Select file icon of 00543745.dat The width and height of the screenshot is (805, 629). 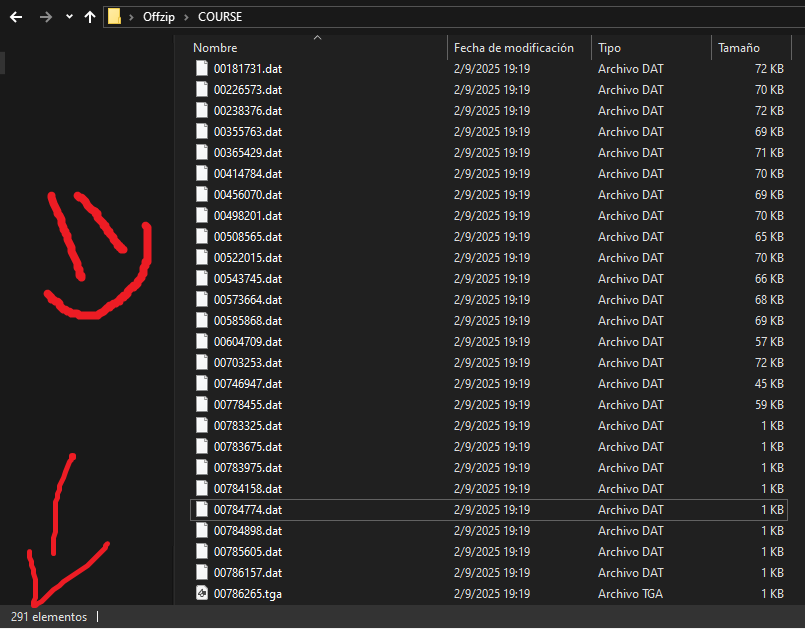(202, 278)
